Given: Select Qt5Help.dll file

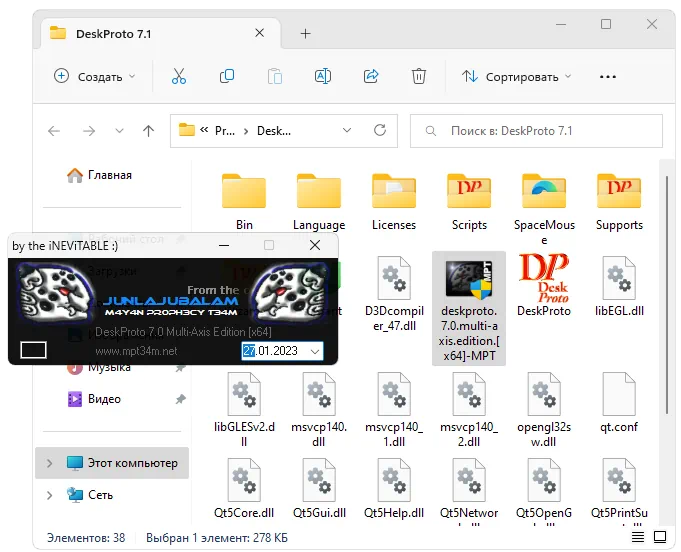Looking at the screenshot, I should coord(394,488).
